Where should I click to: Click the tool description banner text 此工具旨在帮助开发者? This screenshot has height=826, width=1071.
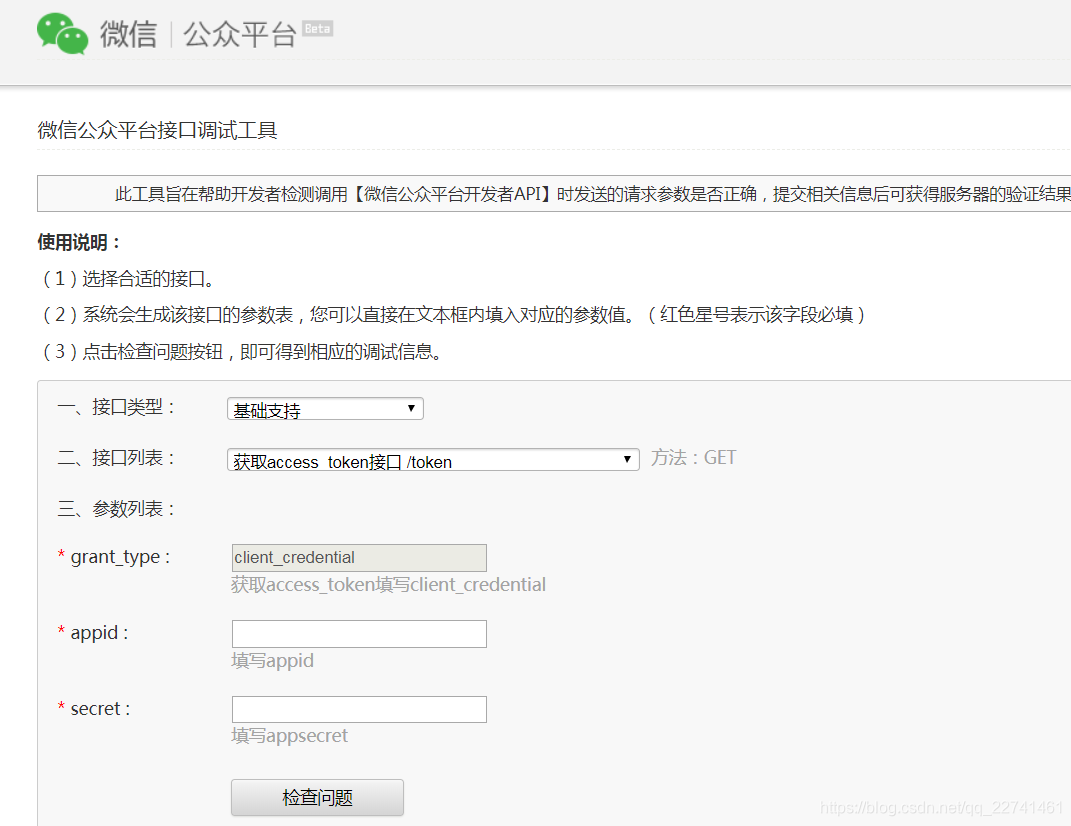[592, 194]
